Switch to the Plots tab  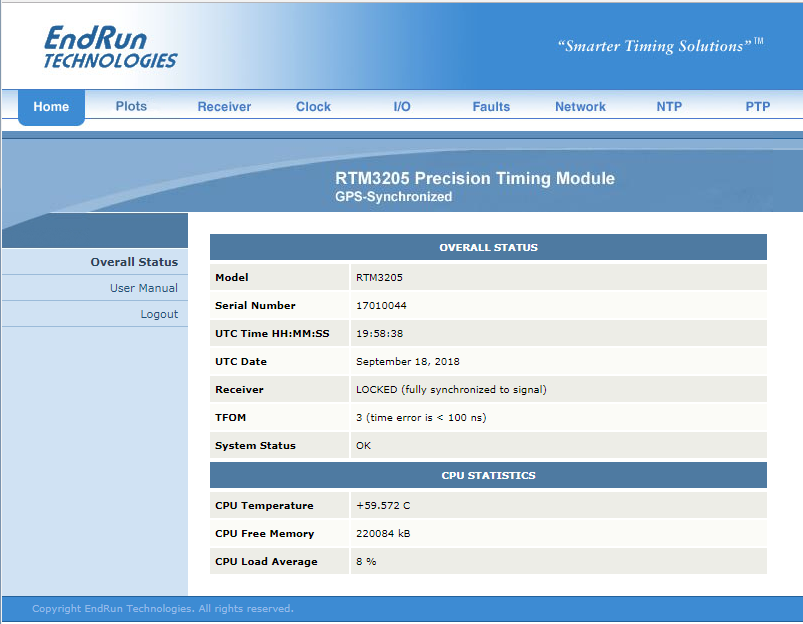131,106
